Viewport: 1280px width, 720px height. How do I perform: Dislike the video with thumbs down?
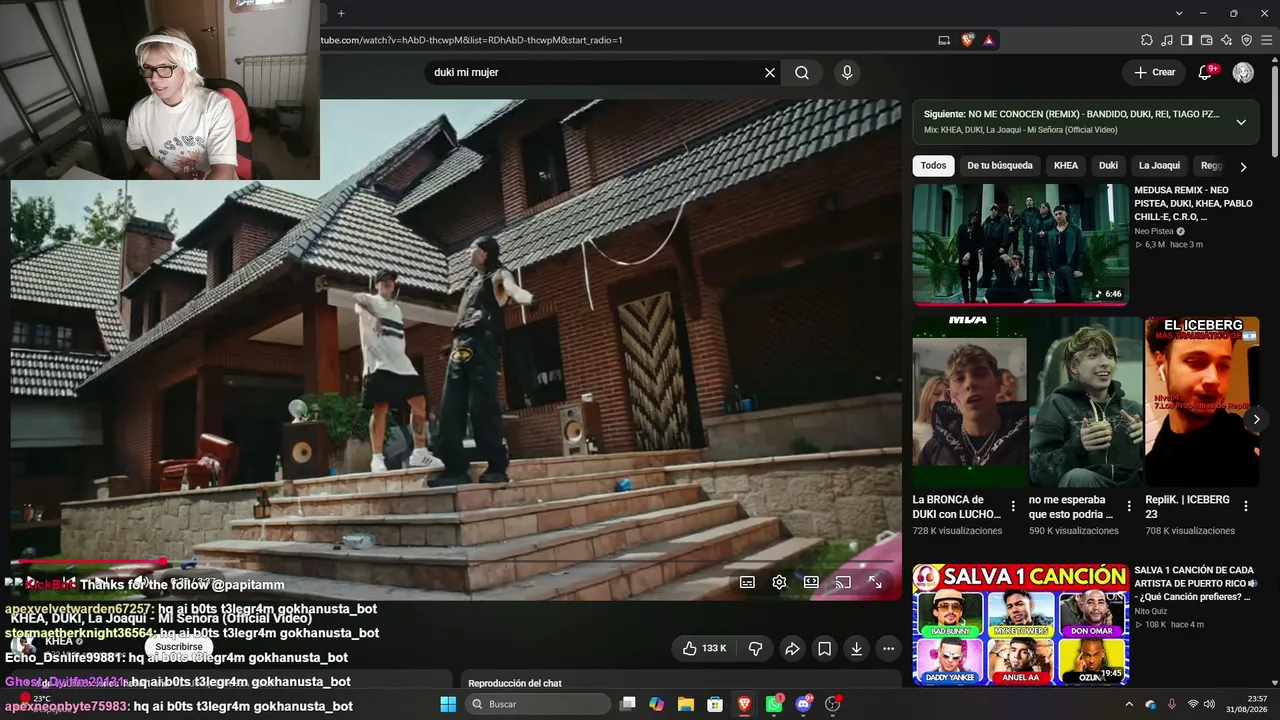click(755, 649)
